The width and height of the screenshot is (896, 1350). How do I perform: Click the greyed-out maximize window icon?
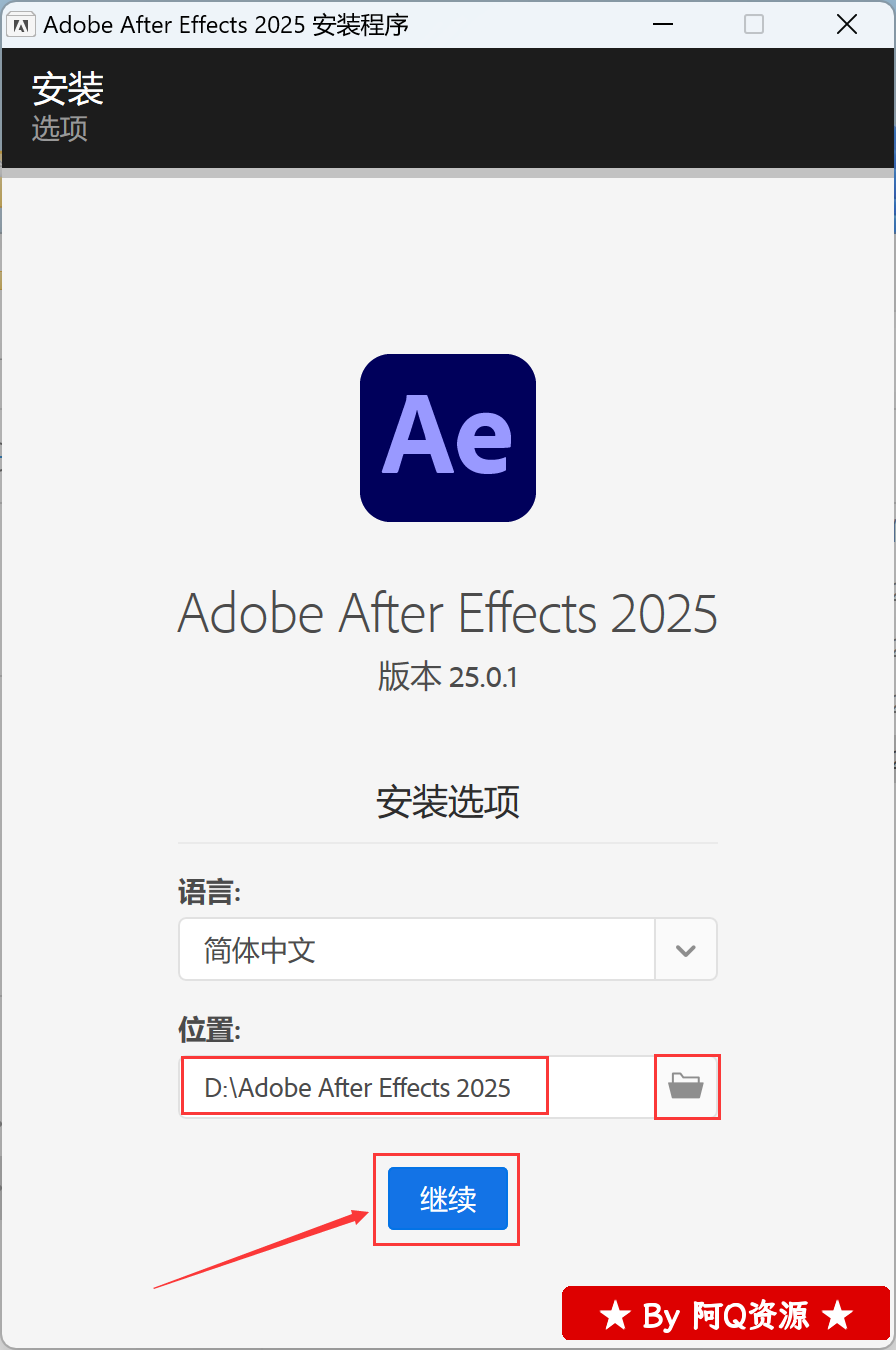click(754, 25)
